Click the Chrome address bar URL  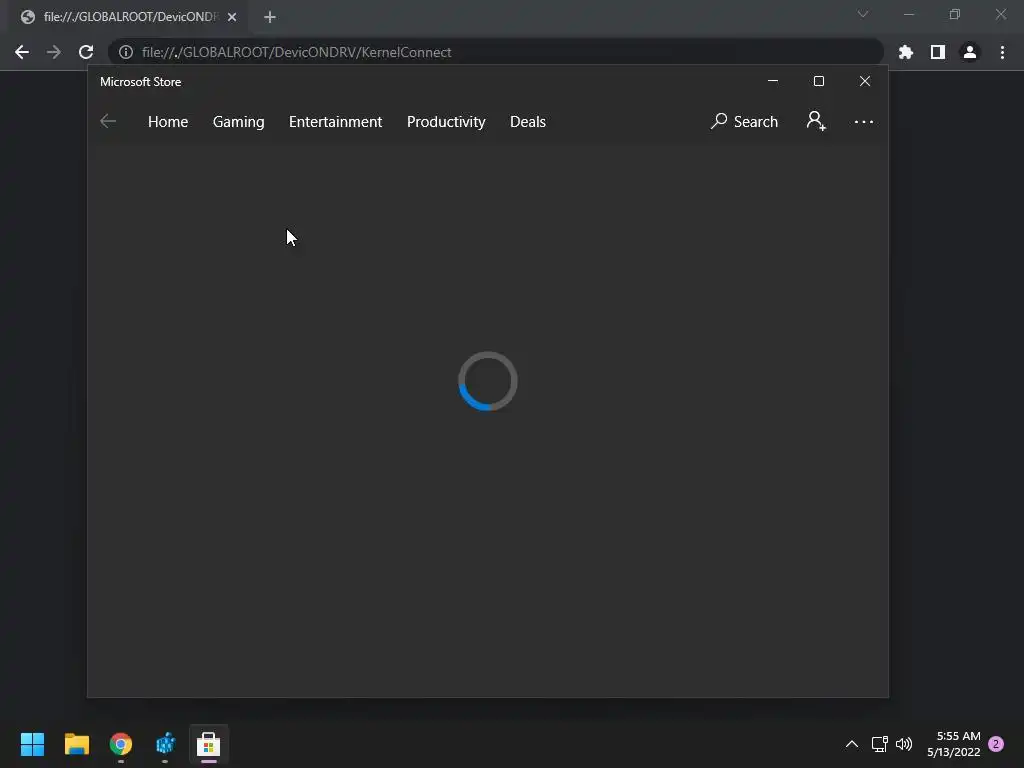point(296,52)
